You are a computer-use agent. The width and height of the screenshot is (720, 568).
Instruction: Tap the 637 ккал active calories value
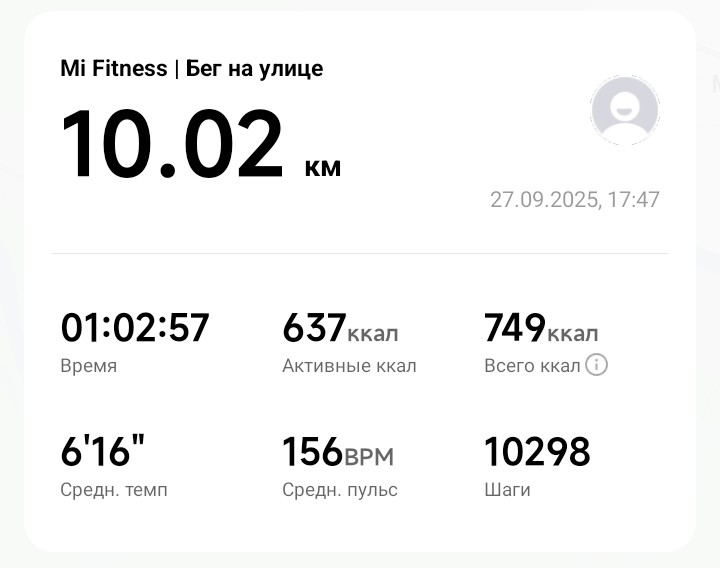340,328
